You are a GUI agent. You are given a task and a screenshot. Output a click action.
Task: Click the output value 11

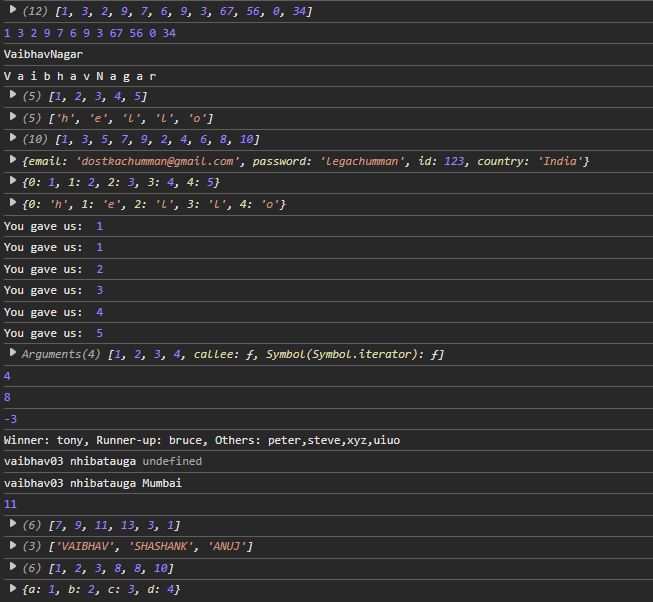(x=10, y=505)
